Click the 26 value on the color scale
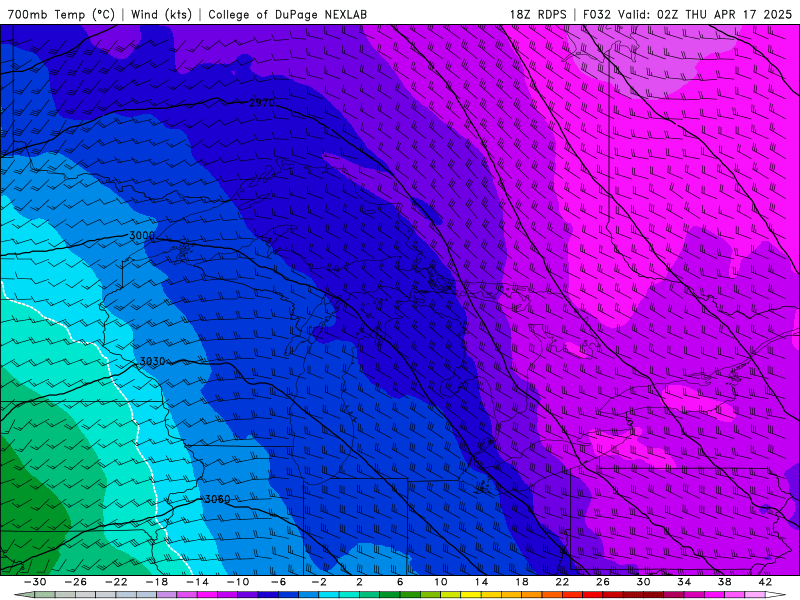Screen dimensions: 800x600 603,582
